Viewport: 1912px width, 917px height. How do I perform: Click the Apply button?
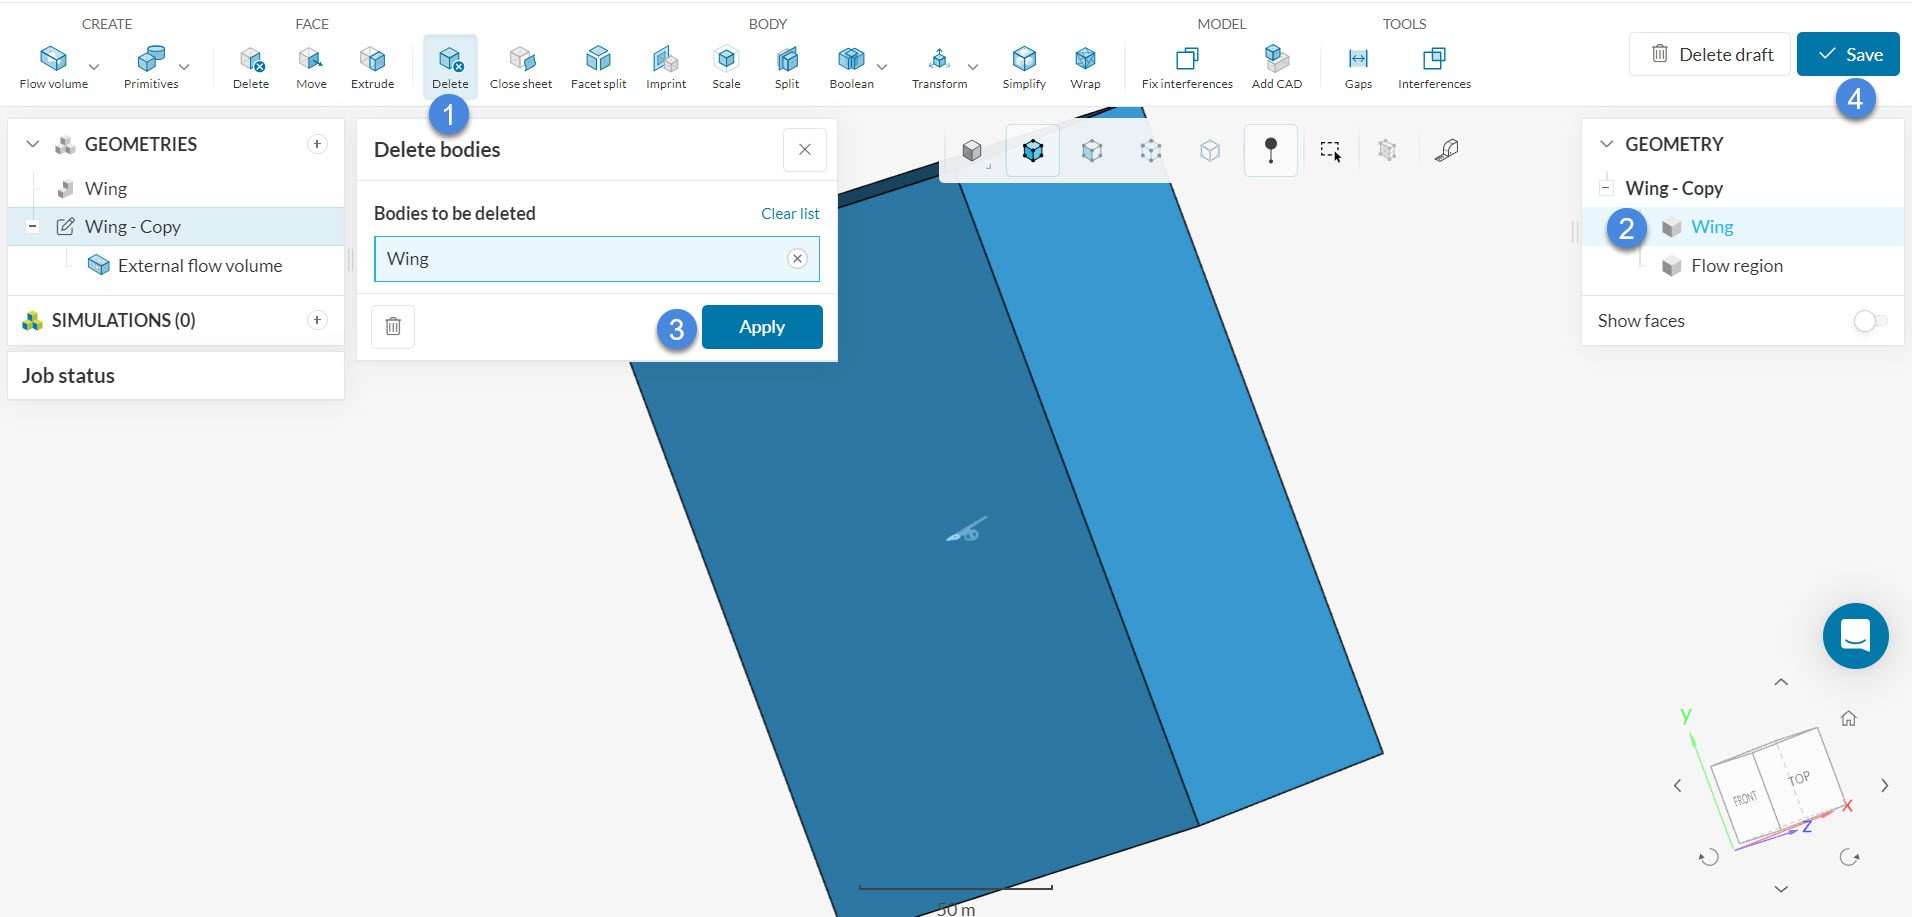pyautogui.click(x=761, y=327)
